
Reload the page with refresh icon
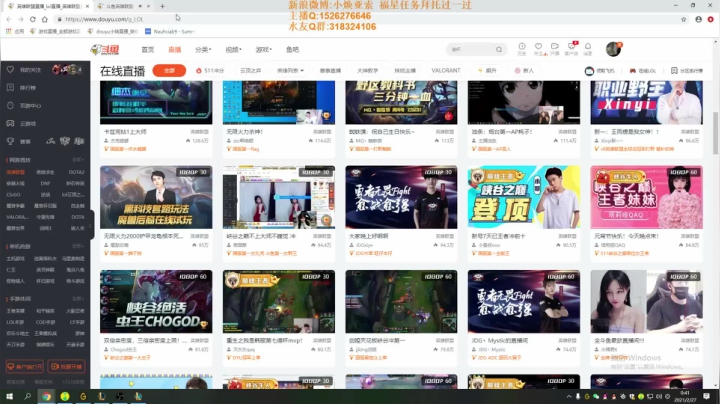tap(33, 19)
